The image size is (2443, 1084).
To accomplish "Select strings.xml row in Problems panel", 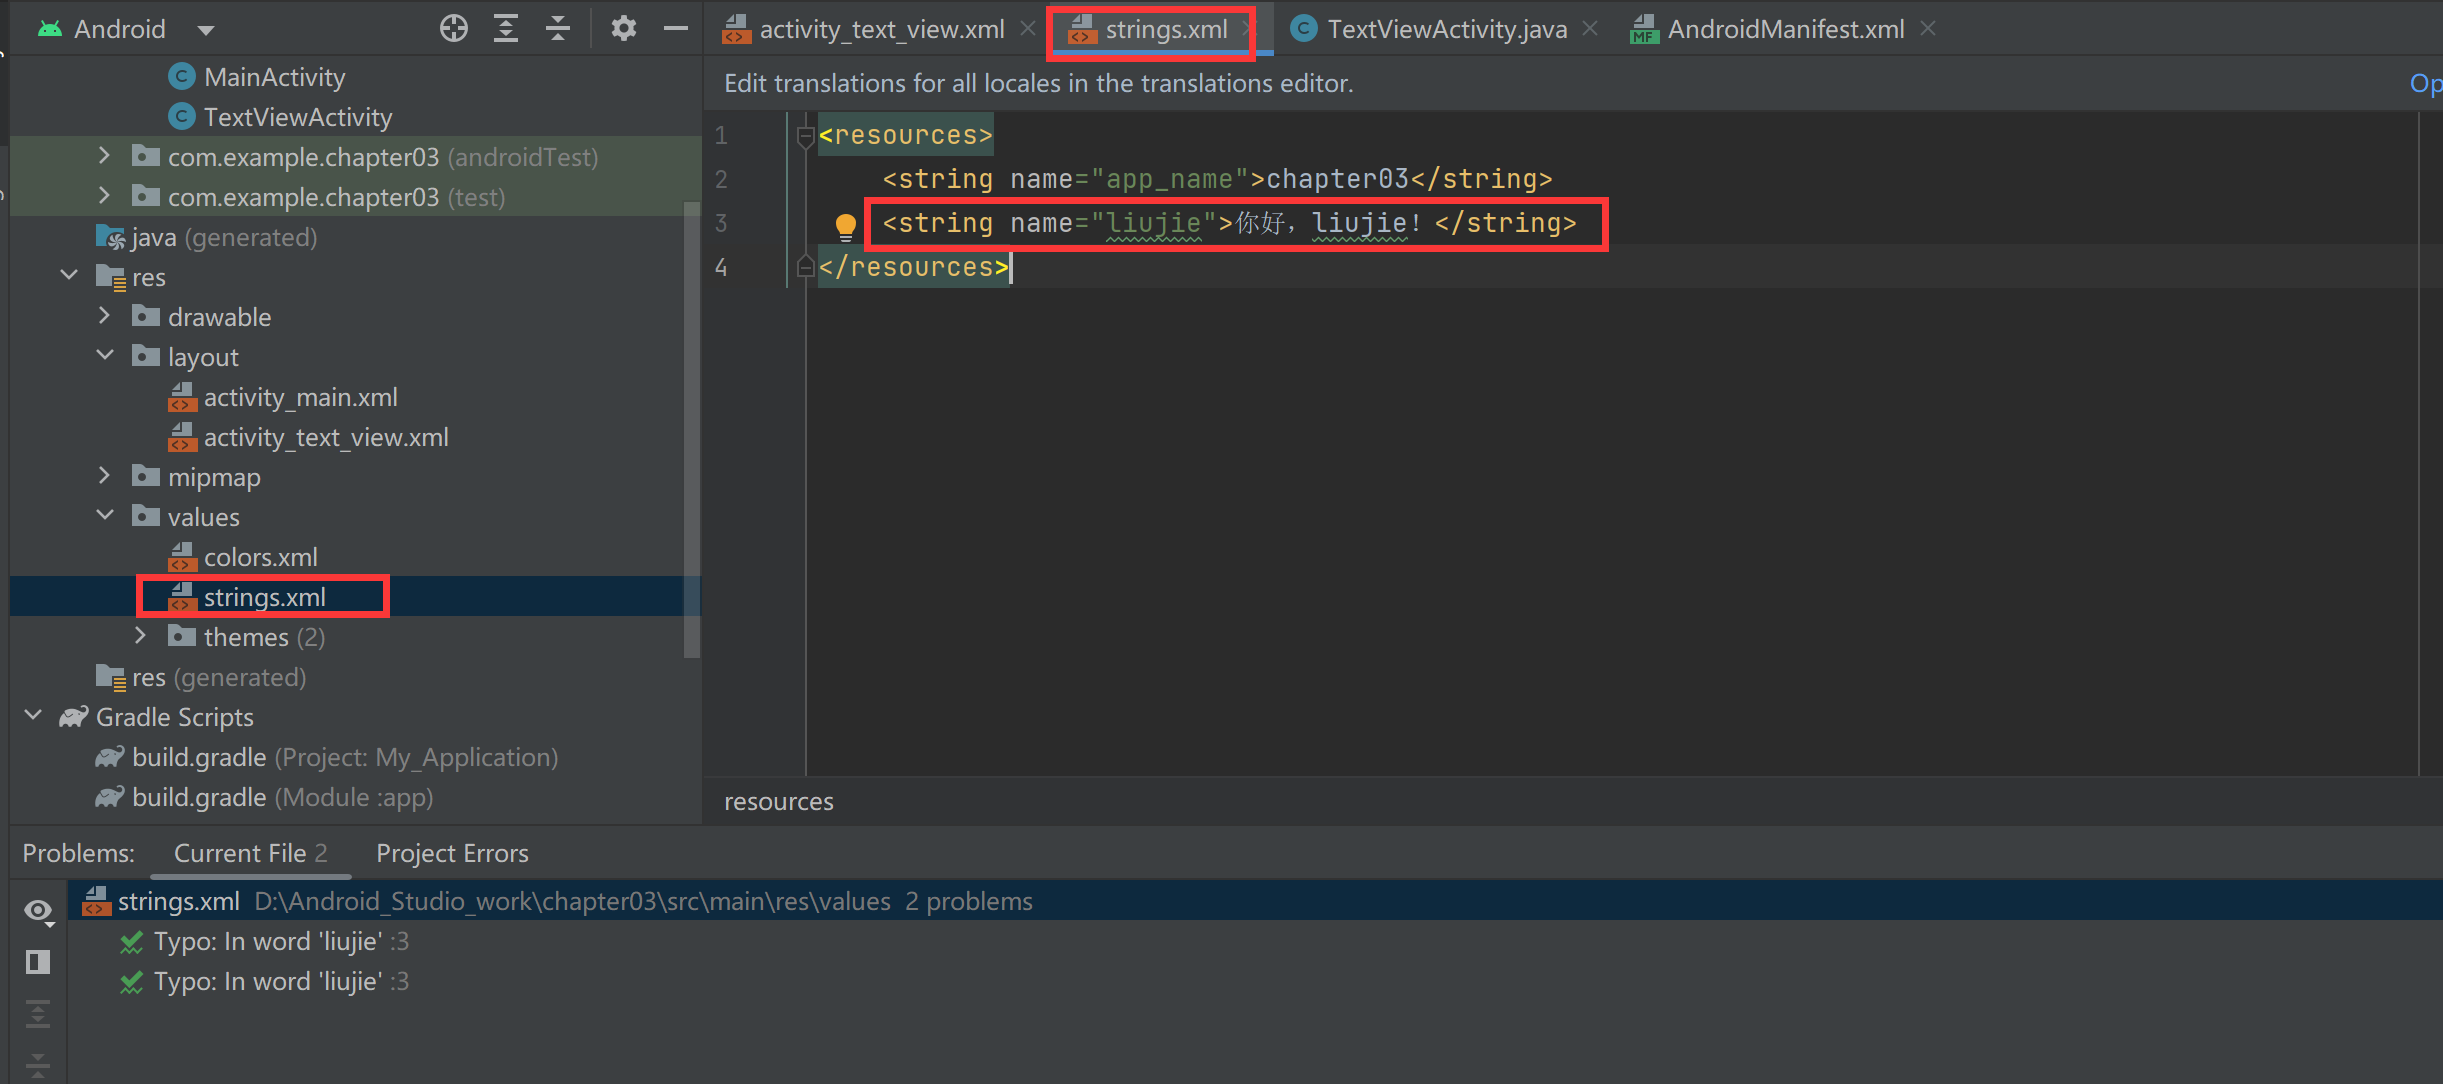I will [x=1255, y=901].
